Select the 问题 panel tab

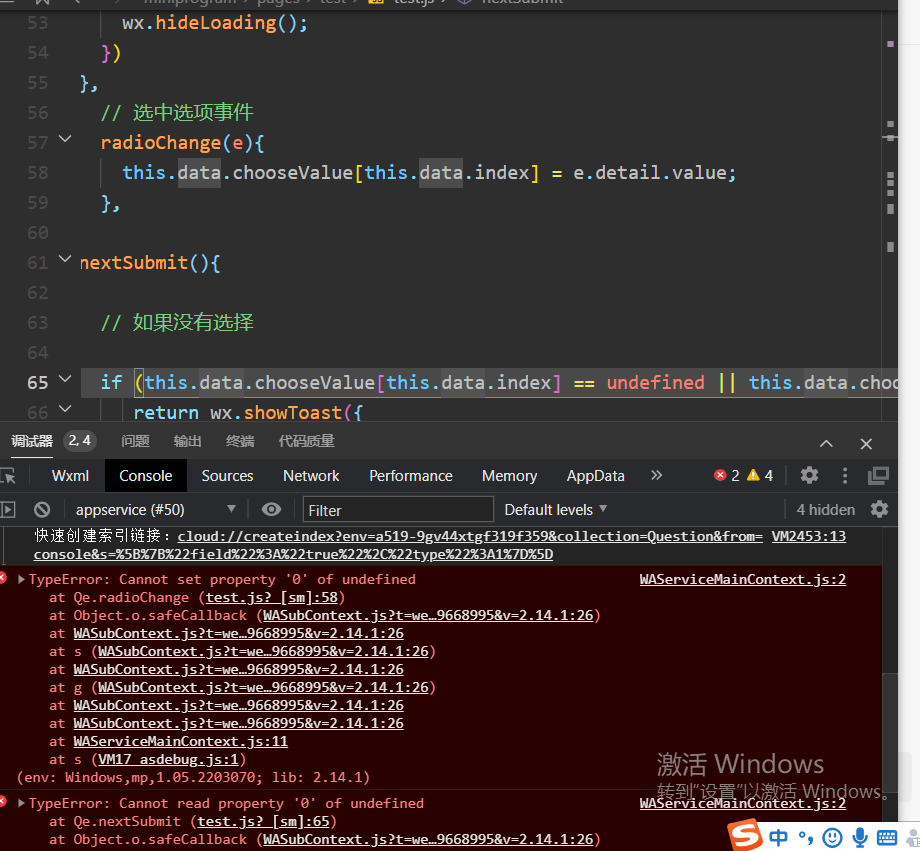pyautogui.click(x=136, y=441)
